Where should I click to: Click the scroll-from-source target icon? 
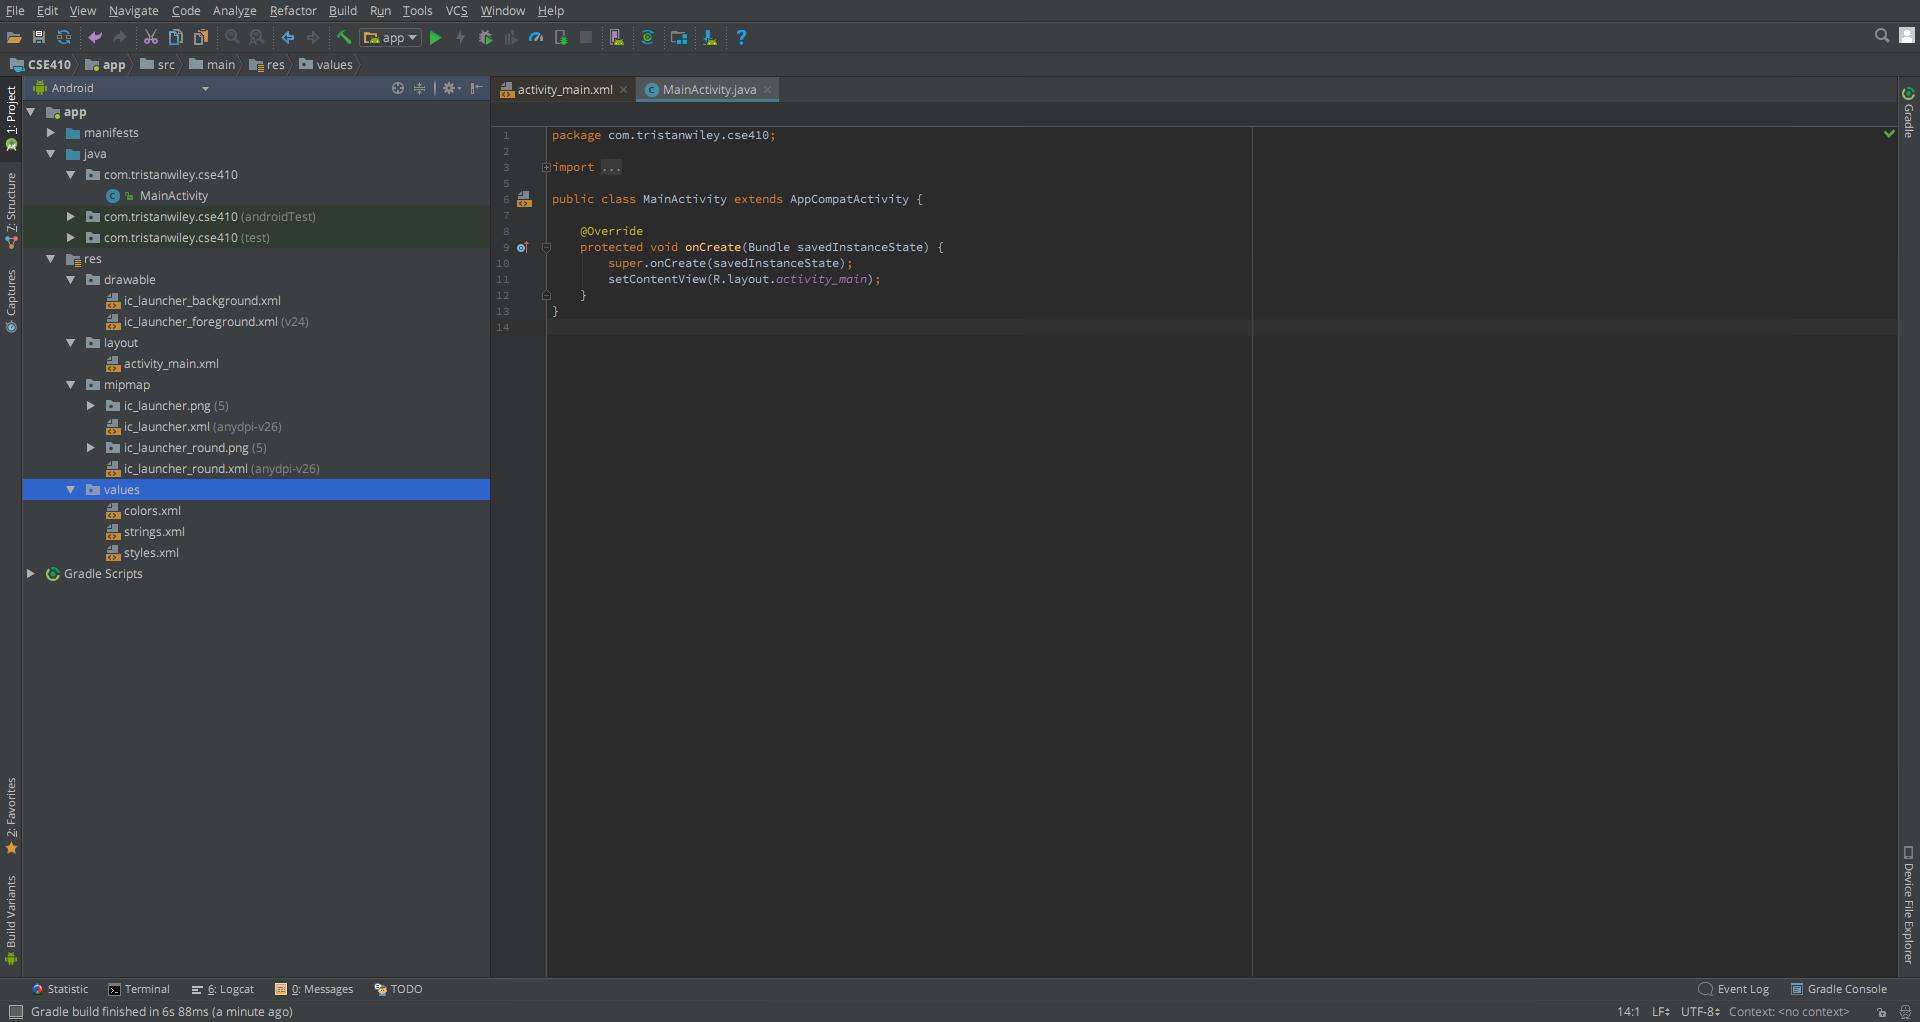[x=398, y=88]
